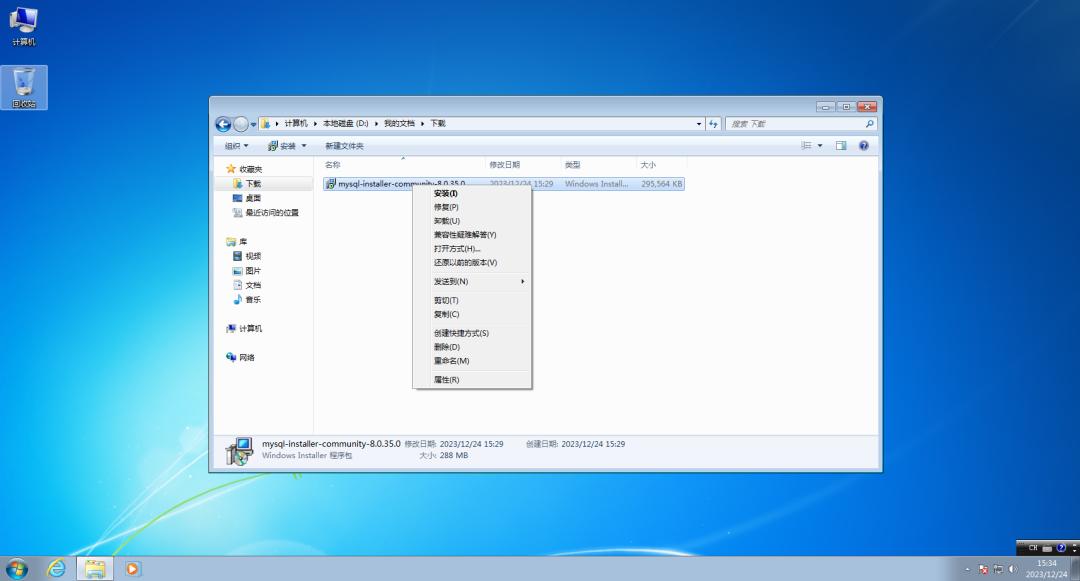Click 计算机 in the address path
This screenshot has height=581, width=1080.
(x=295, y=123)
